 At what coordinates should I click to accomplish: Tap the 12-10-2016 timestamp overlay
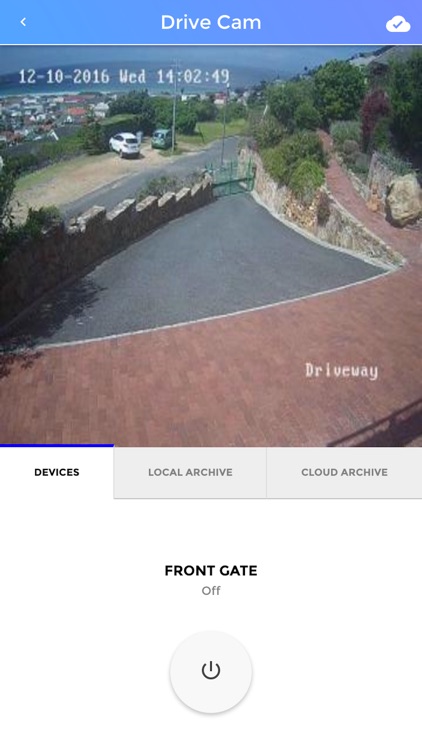tap(124, 77)
